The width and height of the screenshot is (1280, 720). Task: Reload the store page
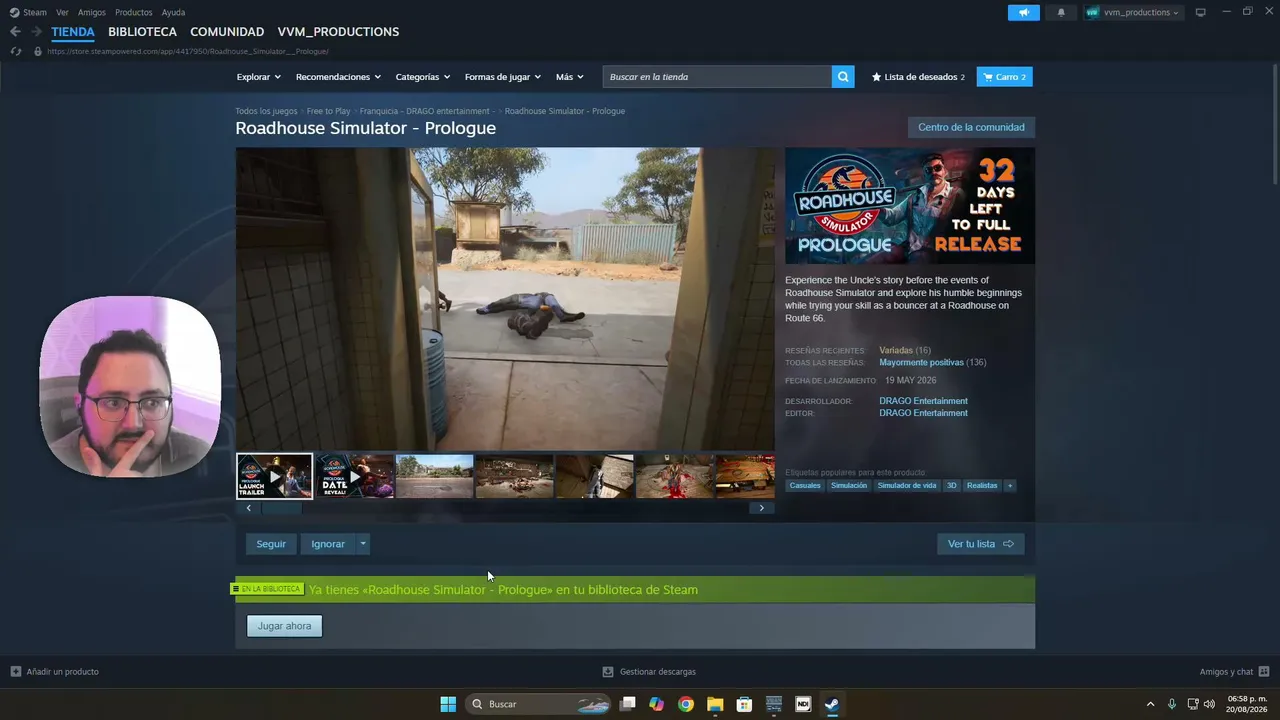click(15, 51)
